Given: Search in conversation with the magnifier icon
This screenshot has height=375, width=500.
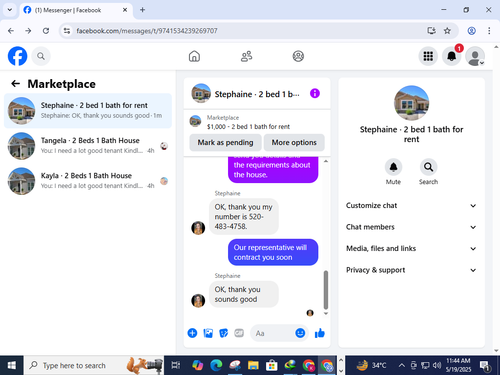Looking at the screenshot, I should point(428,167).
